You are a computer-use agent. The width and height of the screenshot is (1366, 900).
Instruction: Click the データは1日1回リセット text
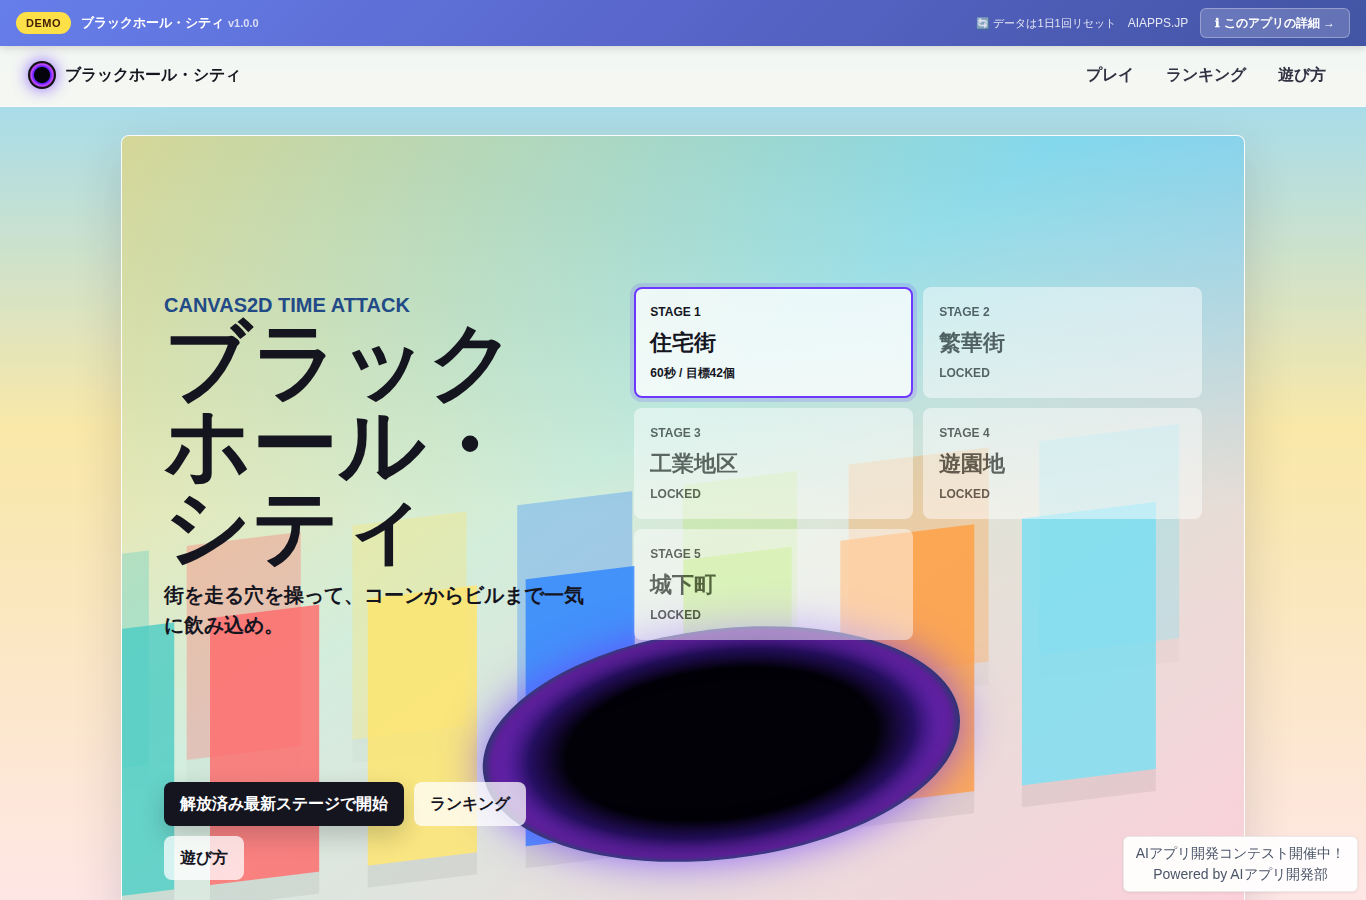pyautogui.click(x=1054, y=23)
